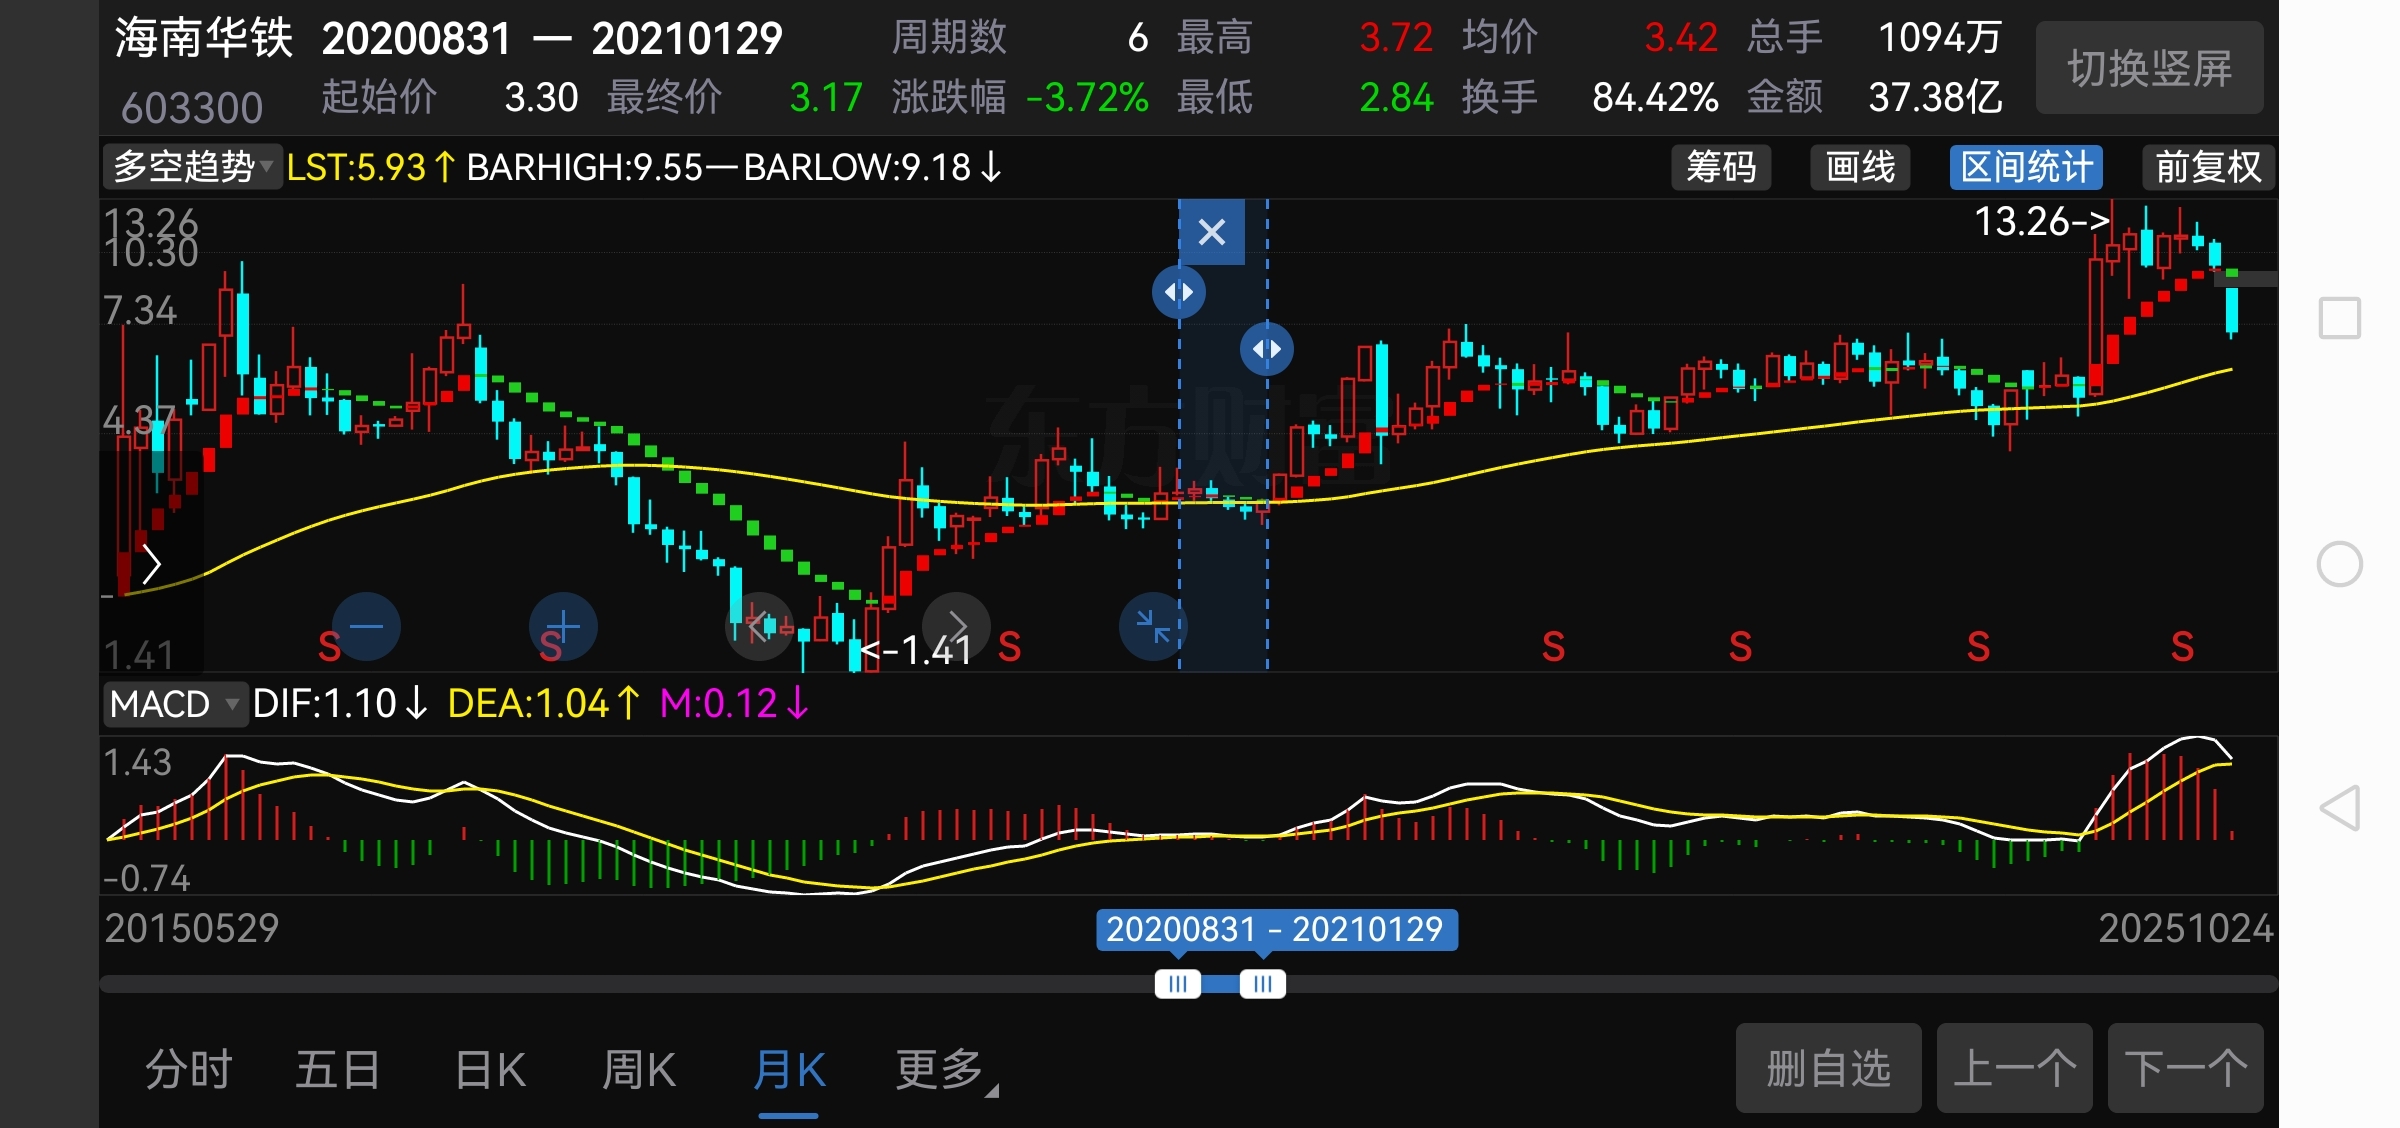Shift chart right with circular arrow

point(956,627)
